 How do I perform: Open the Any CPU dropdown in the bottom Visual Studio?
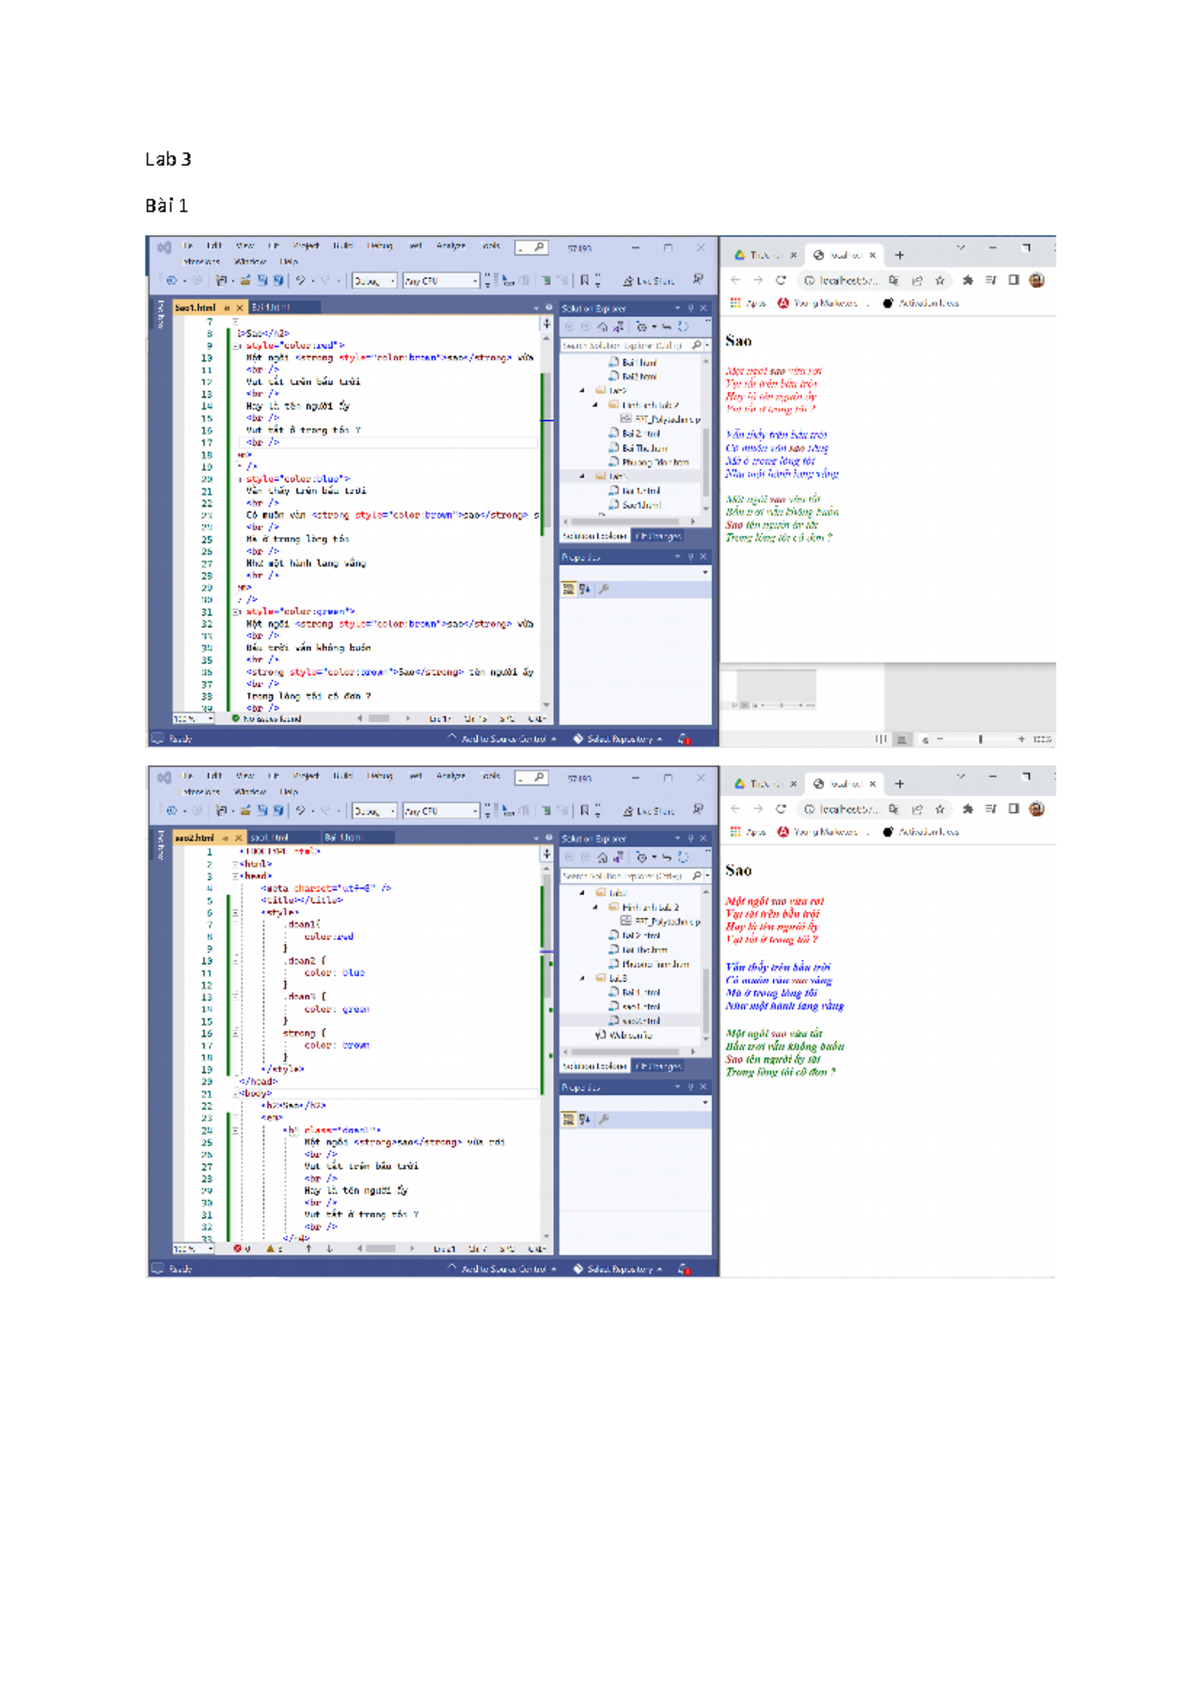pos(440,811)
